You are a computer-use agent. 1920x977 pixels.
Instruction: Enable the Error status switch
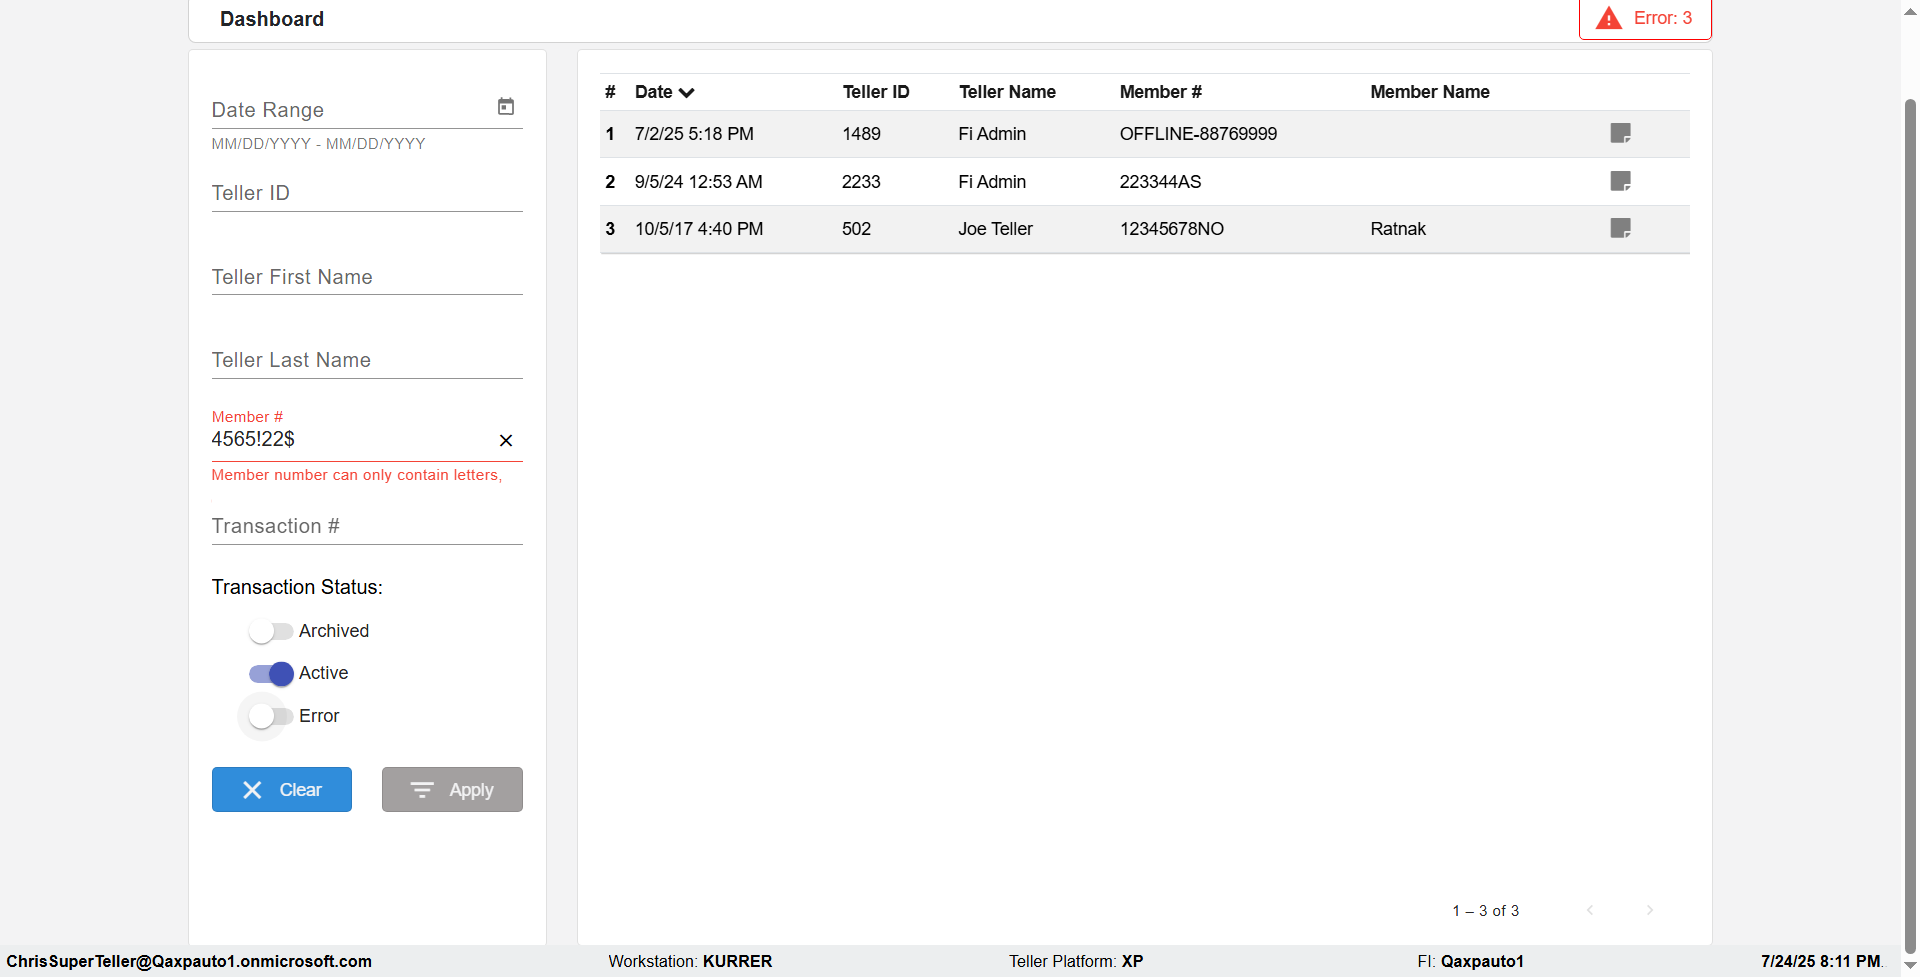(x=270, y=716)
